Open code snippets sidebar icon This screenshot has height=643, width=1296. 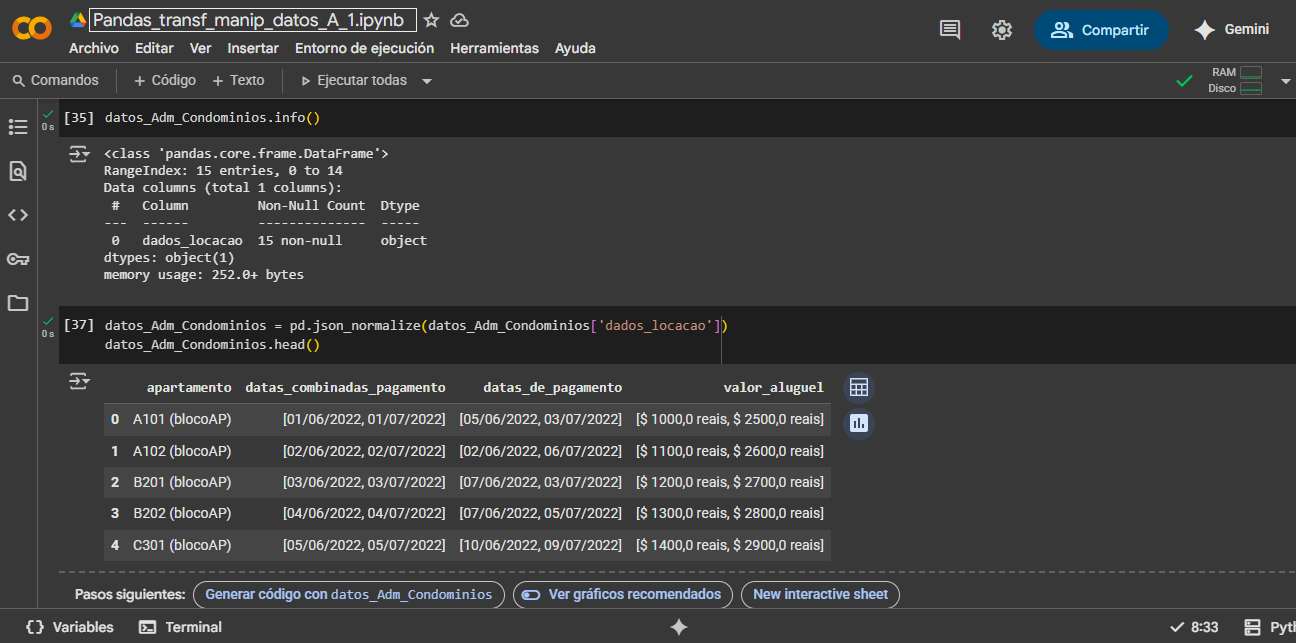tap(18, 215)
